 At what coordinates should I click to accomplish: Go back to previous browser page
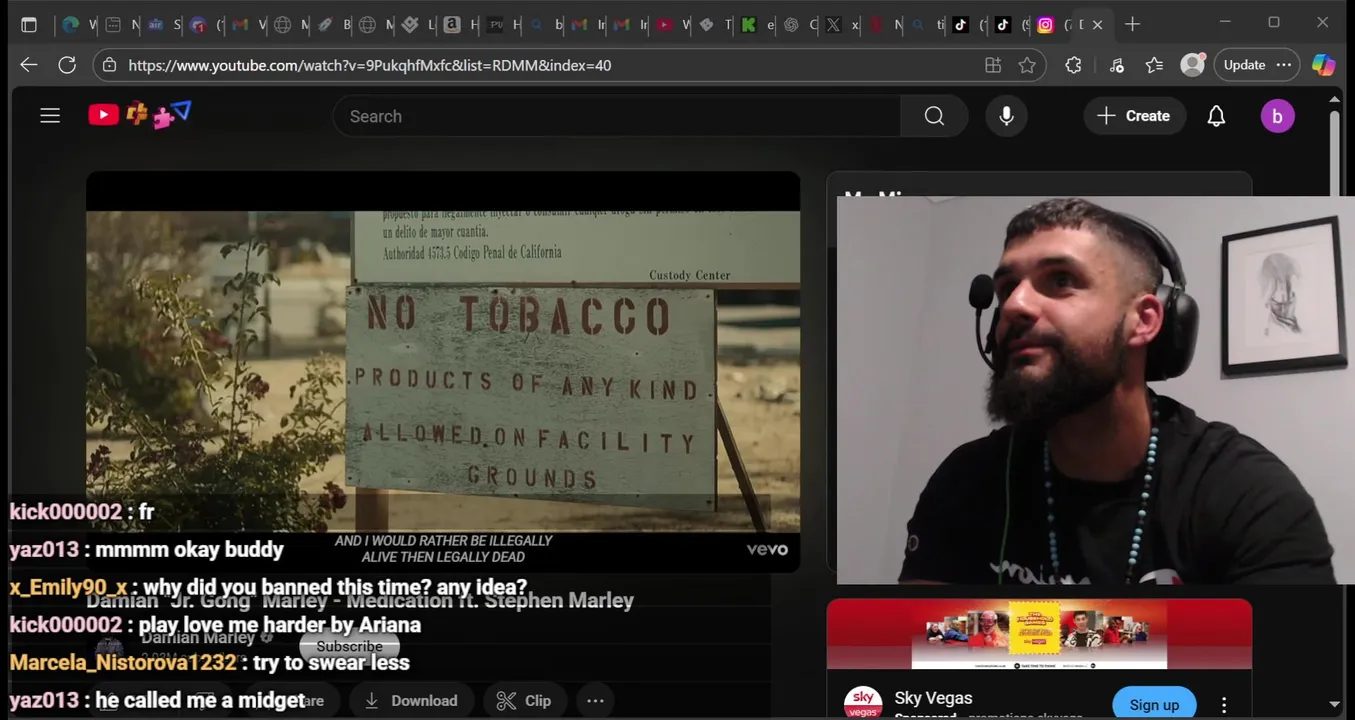point(28,65)
